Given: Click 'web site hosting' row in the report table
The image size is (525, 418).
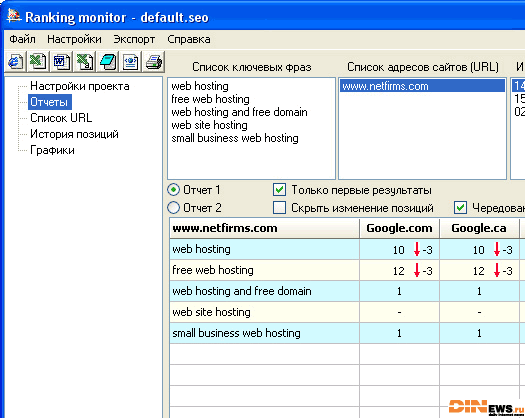Looking at the screenshot, I should point(265,312).
